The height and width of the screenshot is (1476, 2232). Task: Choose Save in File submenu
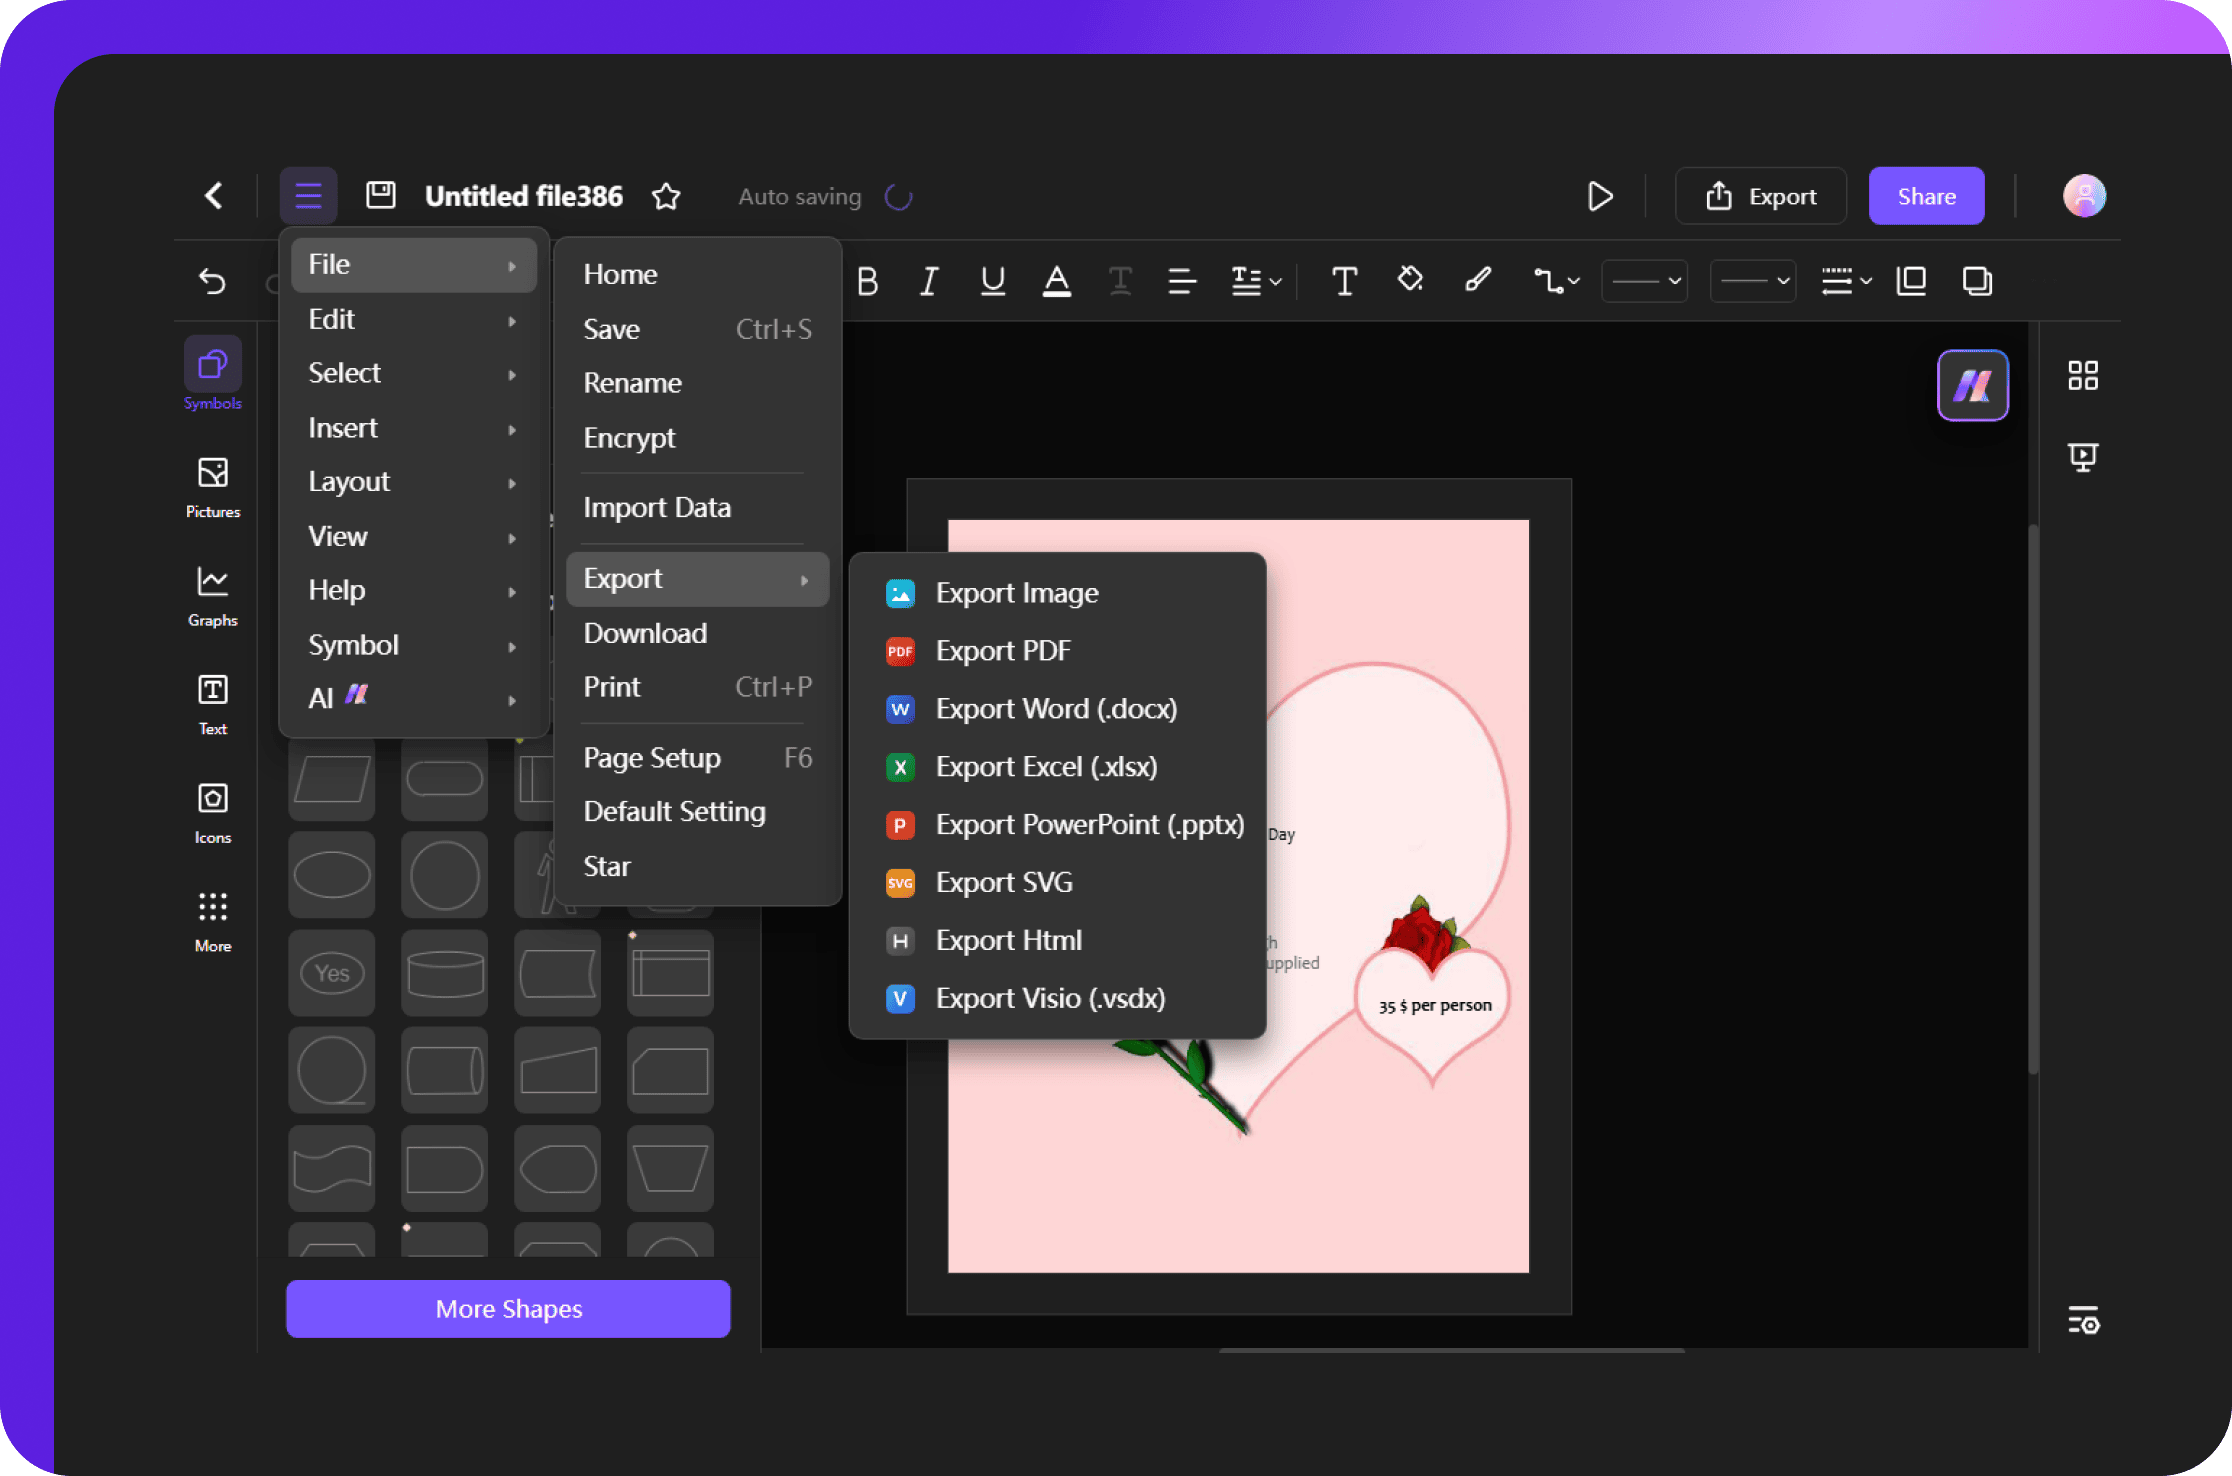pyautogui.click(x=697, y=329)
